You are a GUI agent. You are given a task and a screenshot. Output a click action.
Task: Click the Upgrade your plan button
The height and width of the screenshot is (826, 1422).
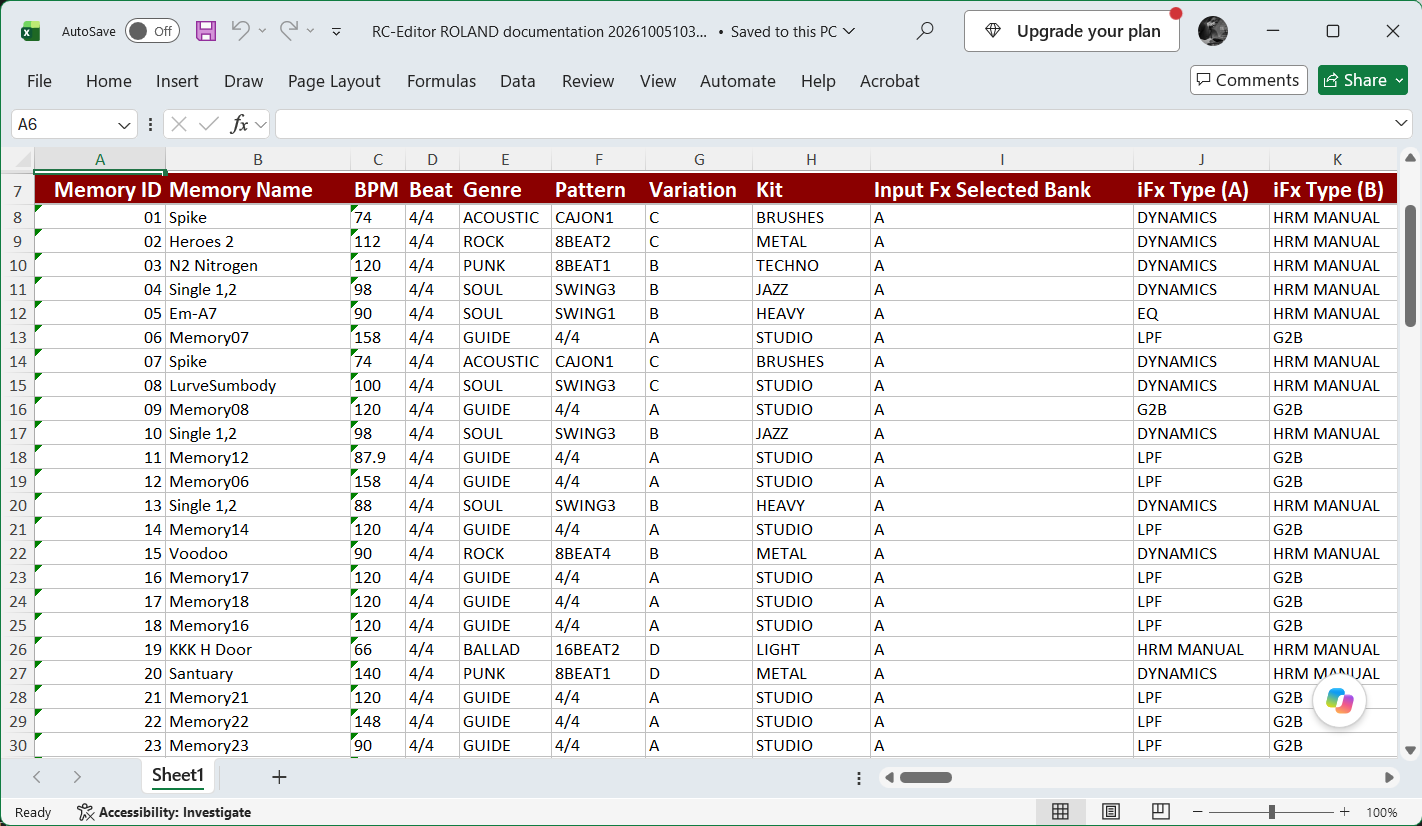point(1072,31)
